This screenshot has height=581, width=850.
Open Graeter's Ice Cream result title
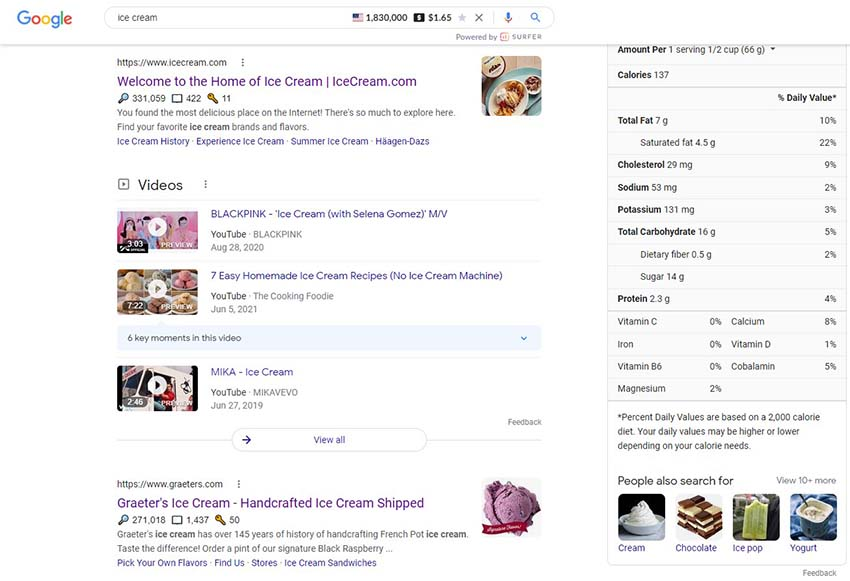click(271, 503)
